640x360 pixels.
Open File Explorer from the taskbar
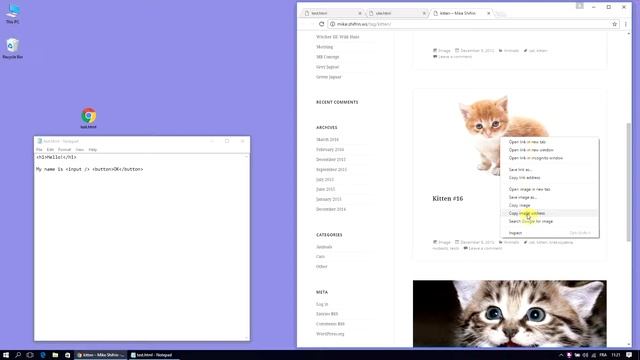pos(55,355)
